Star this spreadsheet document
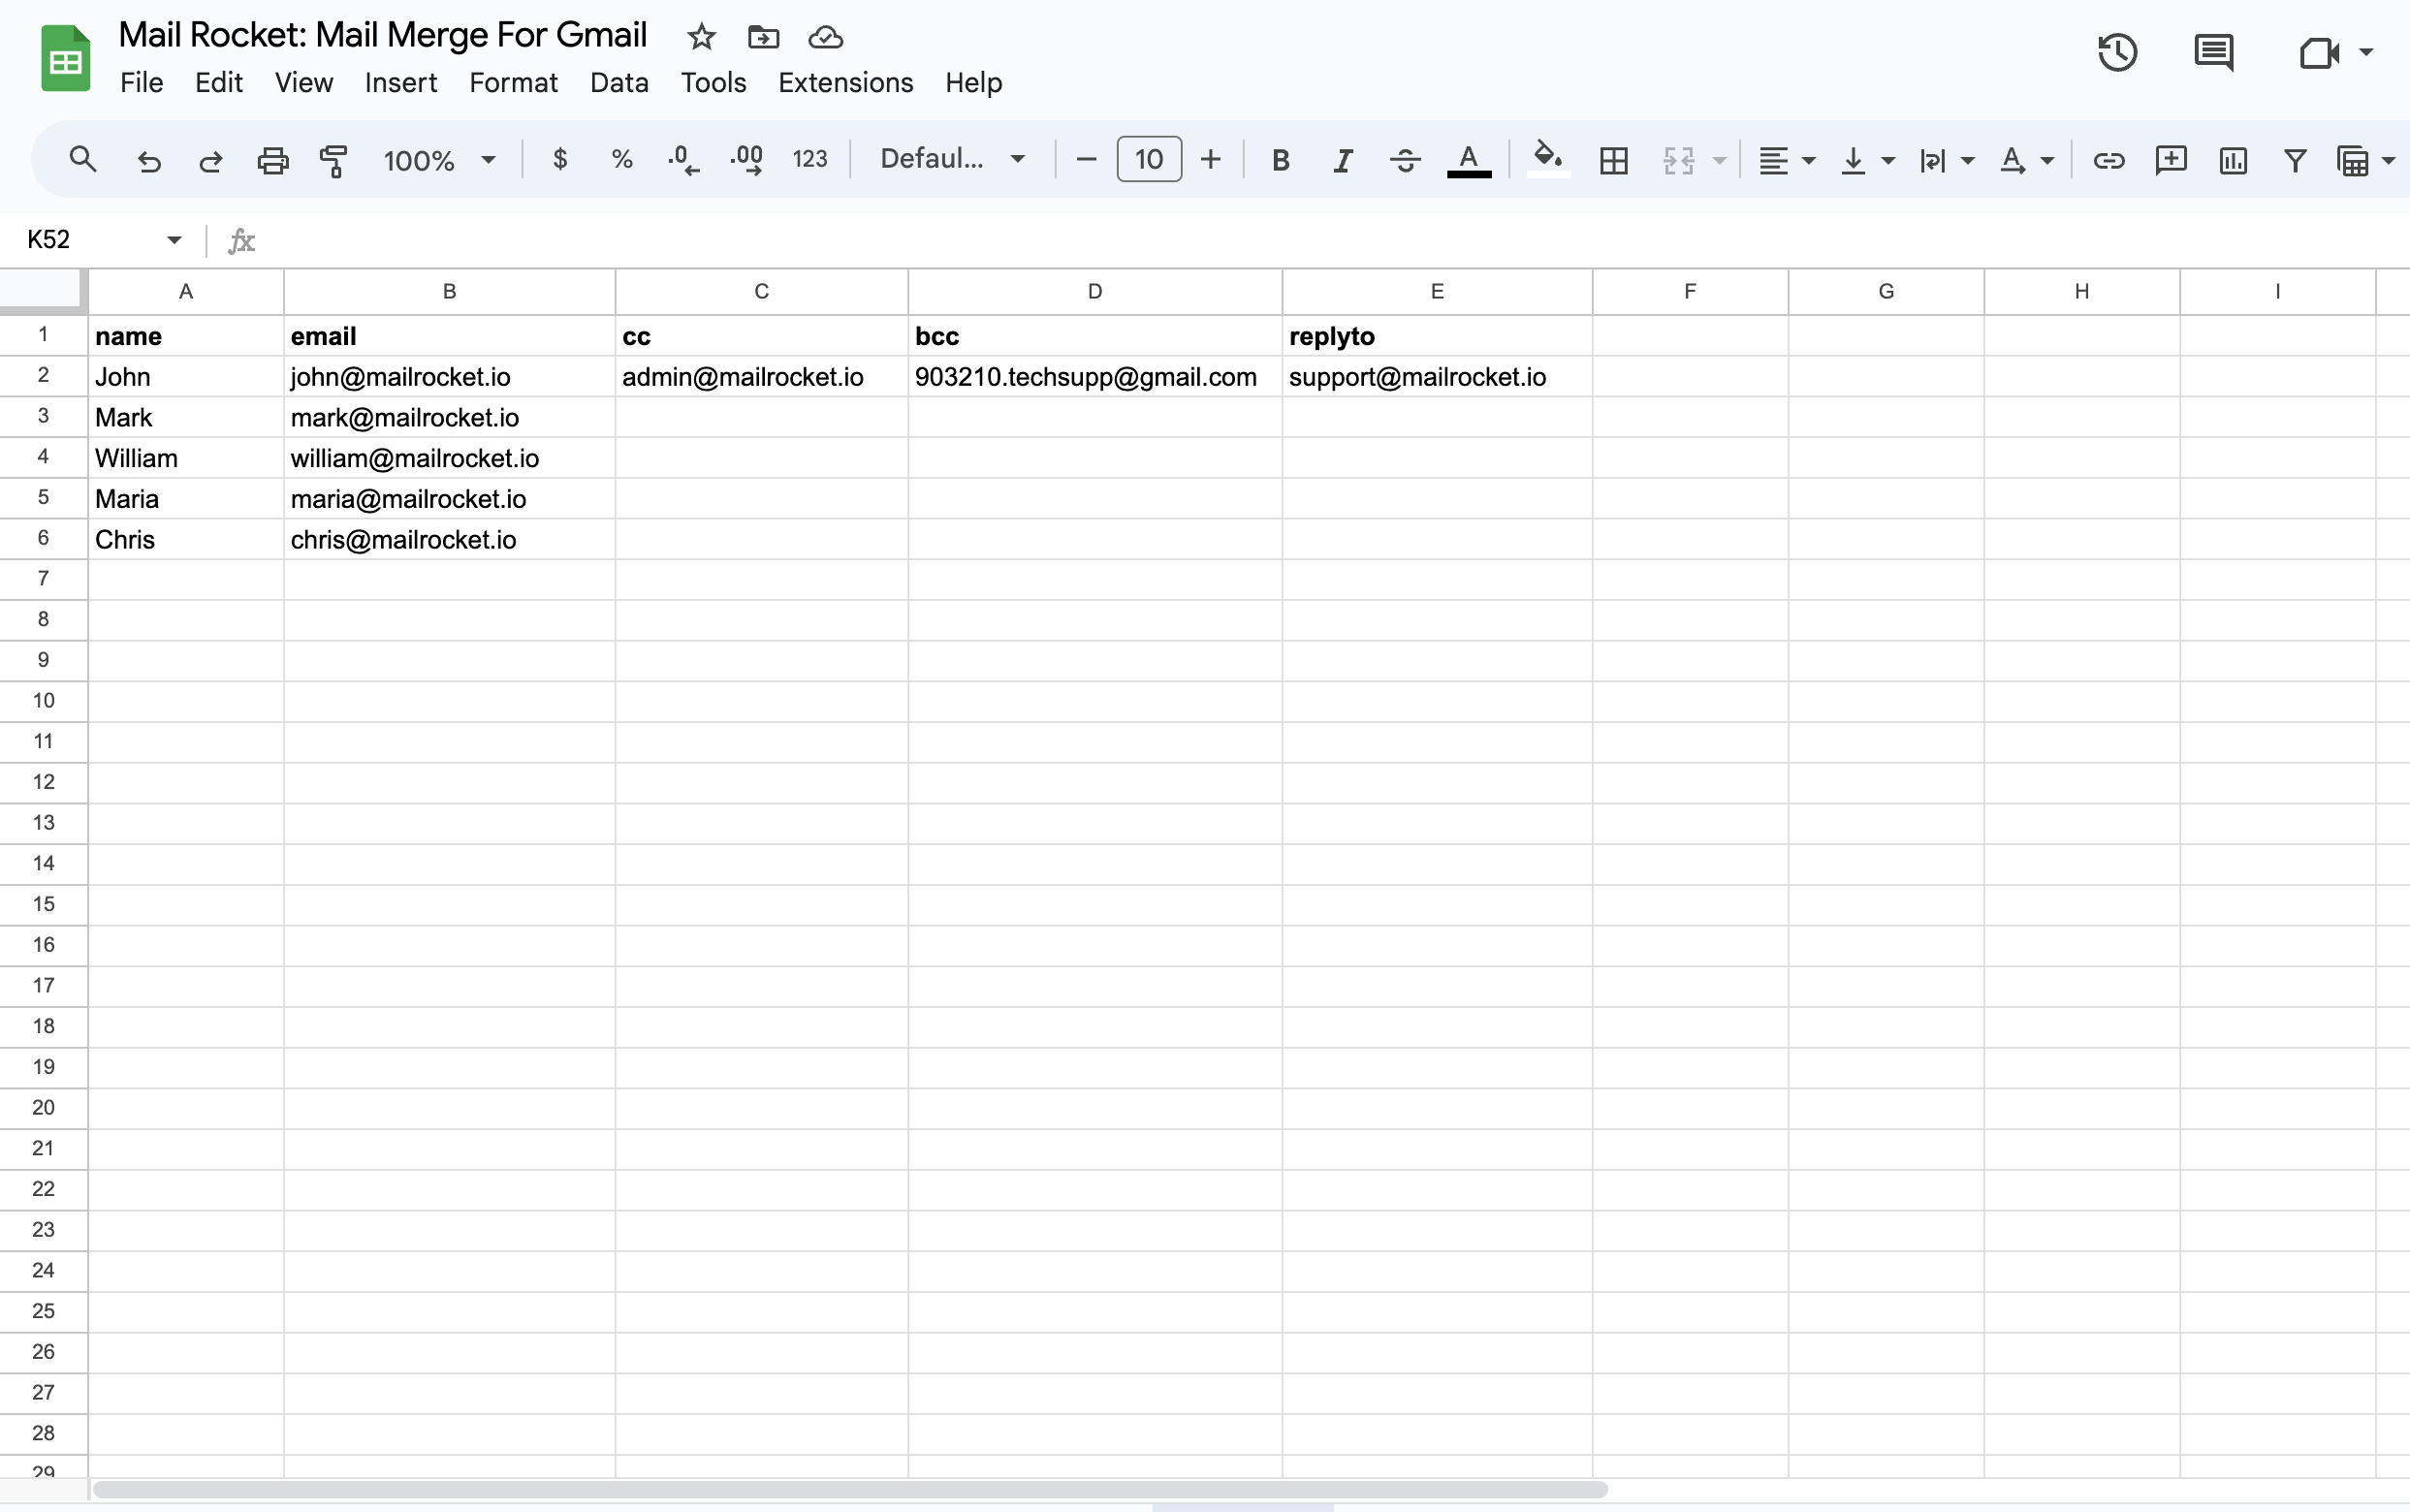Viewport: 2410px width, 1512px height. [x=701, y=37]
